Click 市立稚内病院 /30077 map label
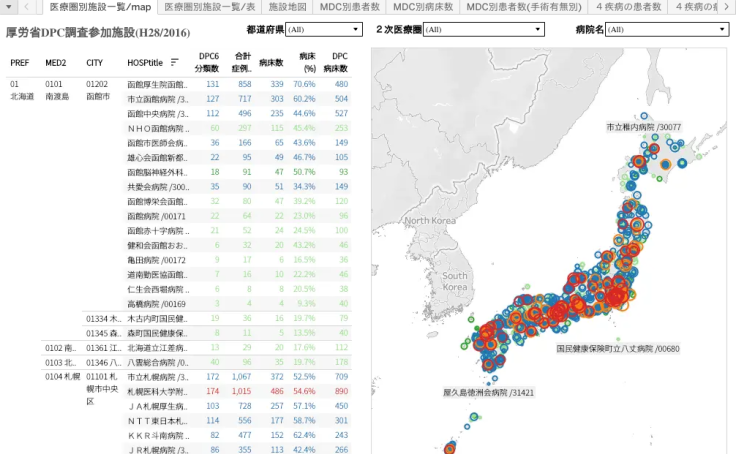Screen dimensions: 736x454 [x=643, y=127]
